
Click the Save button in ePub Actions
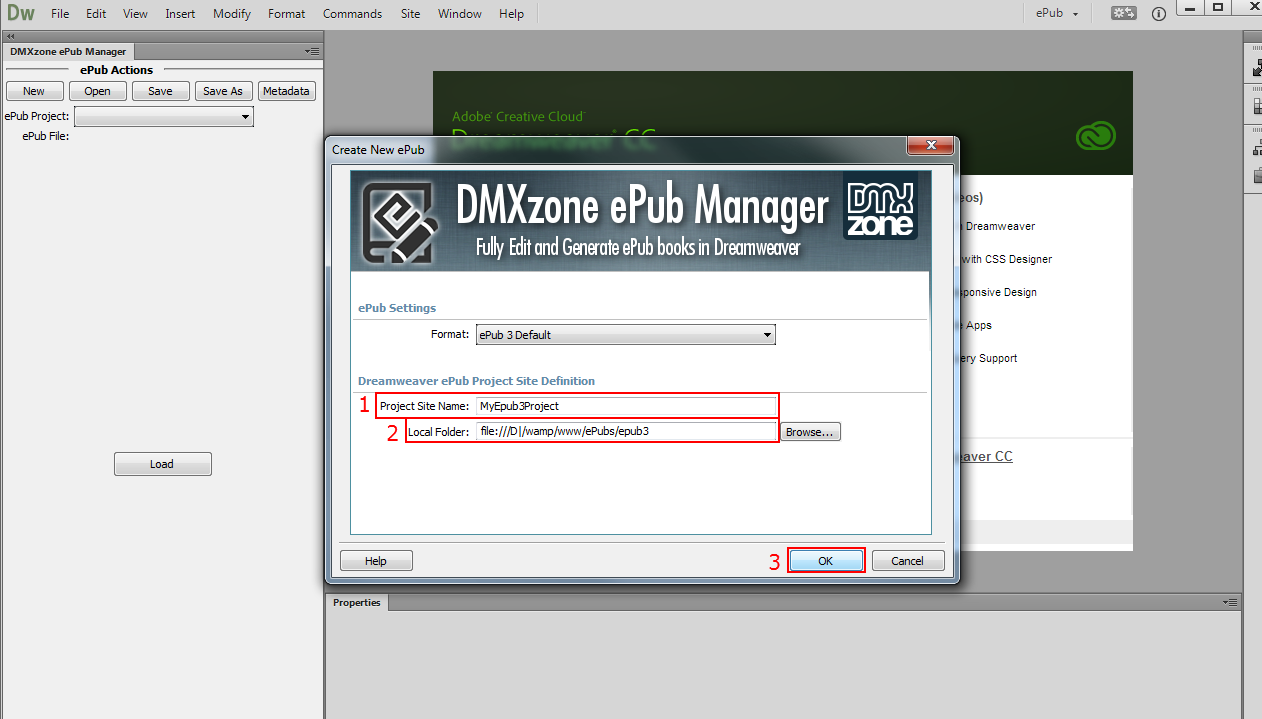point(160,91)
